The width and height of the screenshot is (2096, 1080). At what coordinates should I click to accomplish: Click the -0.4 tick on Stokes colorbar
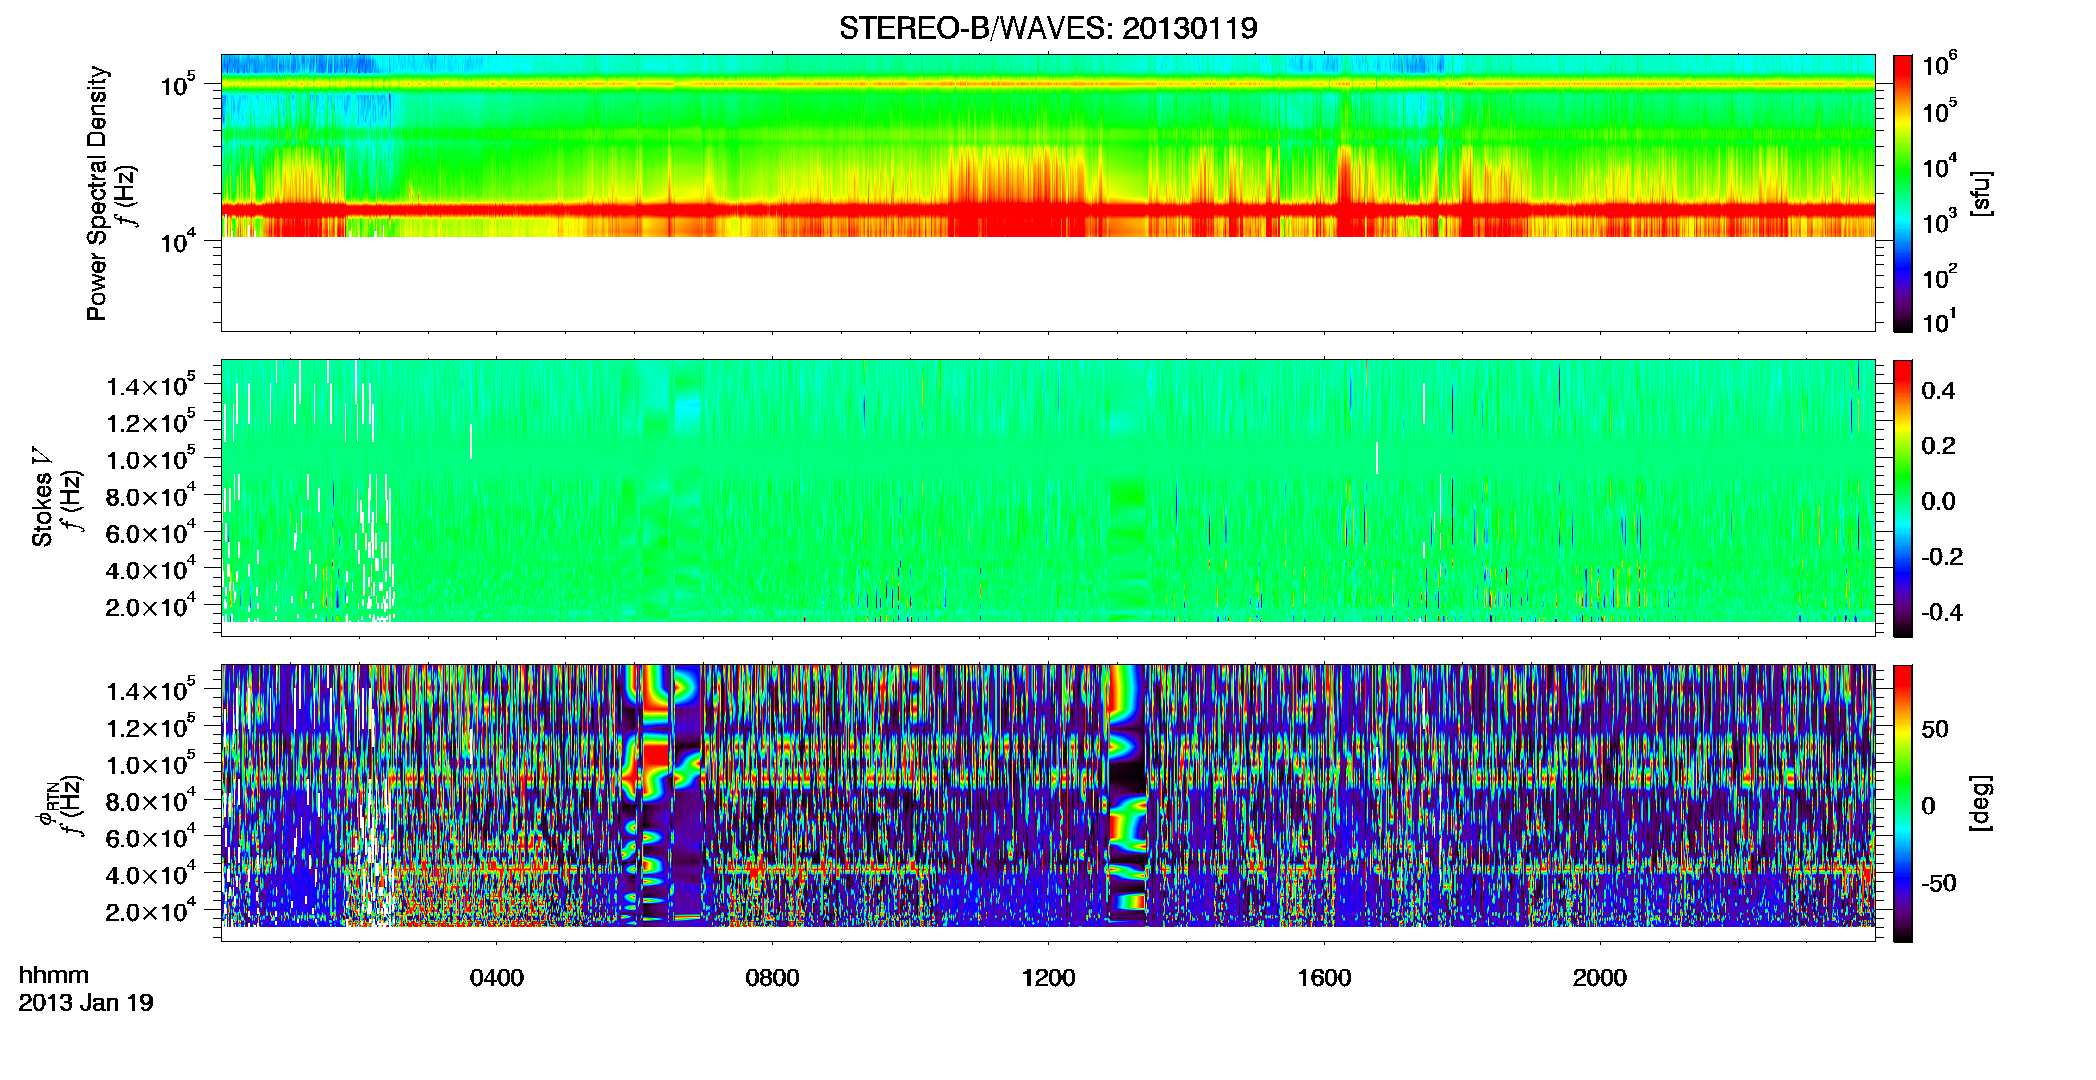click(1942, 612)
